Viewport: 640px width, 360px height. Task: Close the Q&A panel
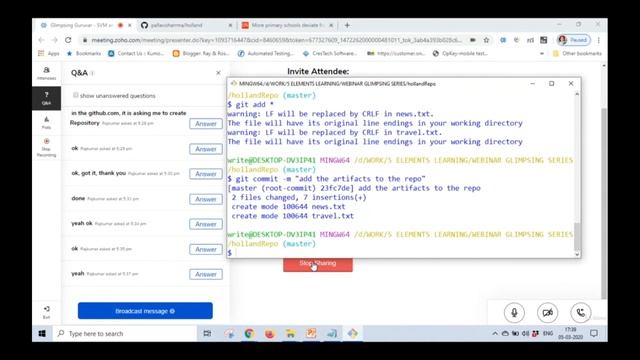(x=218, y=73)
